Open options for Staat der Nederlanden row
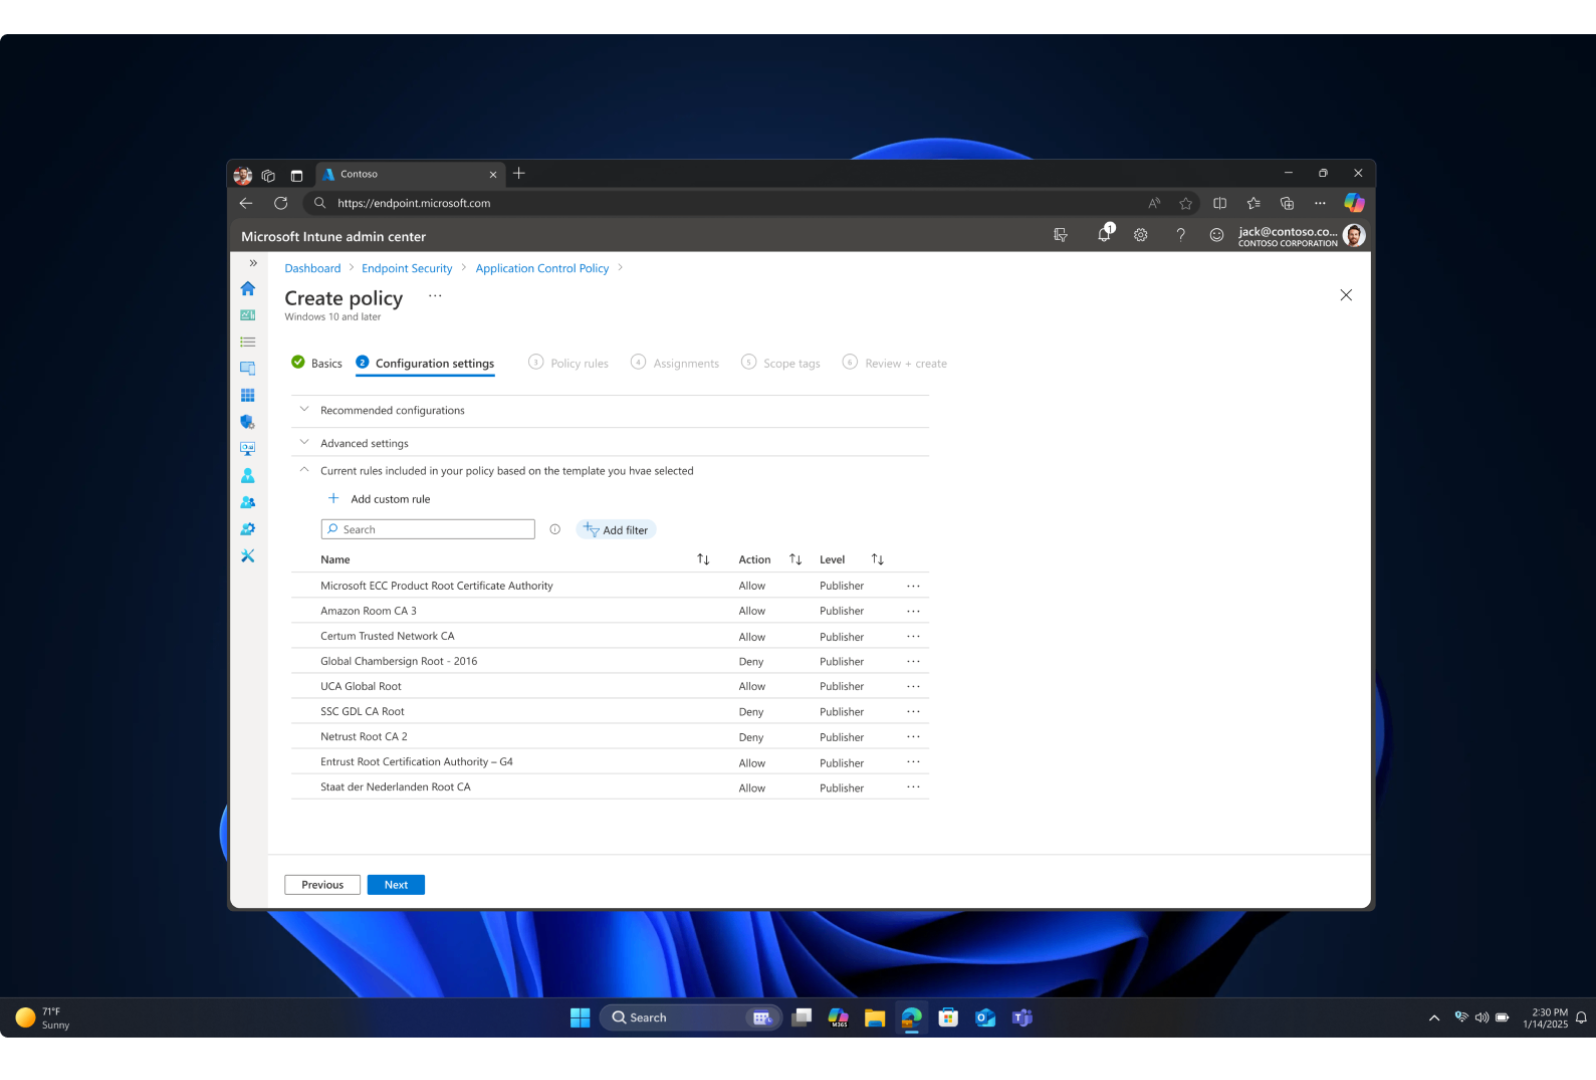1596x1080 pixels. click(x=913, y=787)
